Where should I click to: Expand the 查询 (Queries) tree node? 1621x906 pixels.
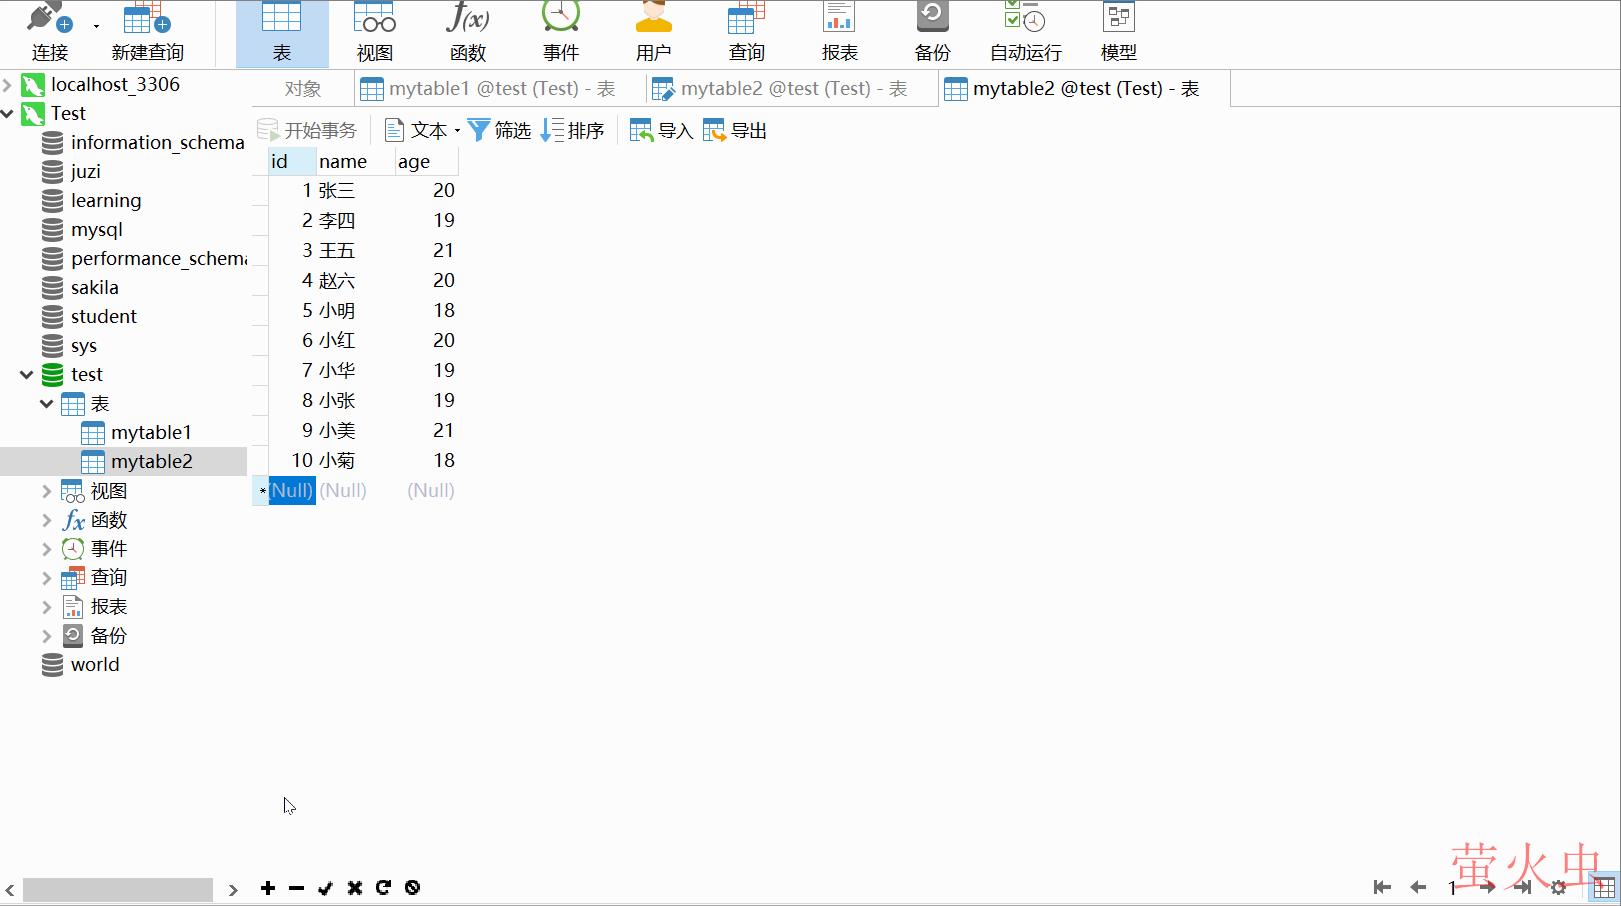pos(46,577)
